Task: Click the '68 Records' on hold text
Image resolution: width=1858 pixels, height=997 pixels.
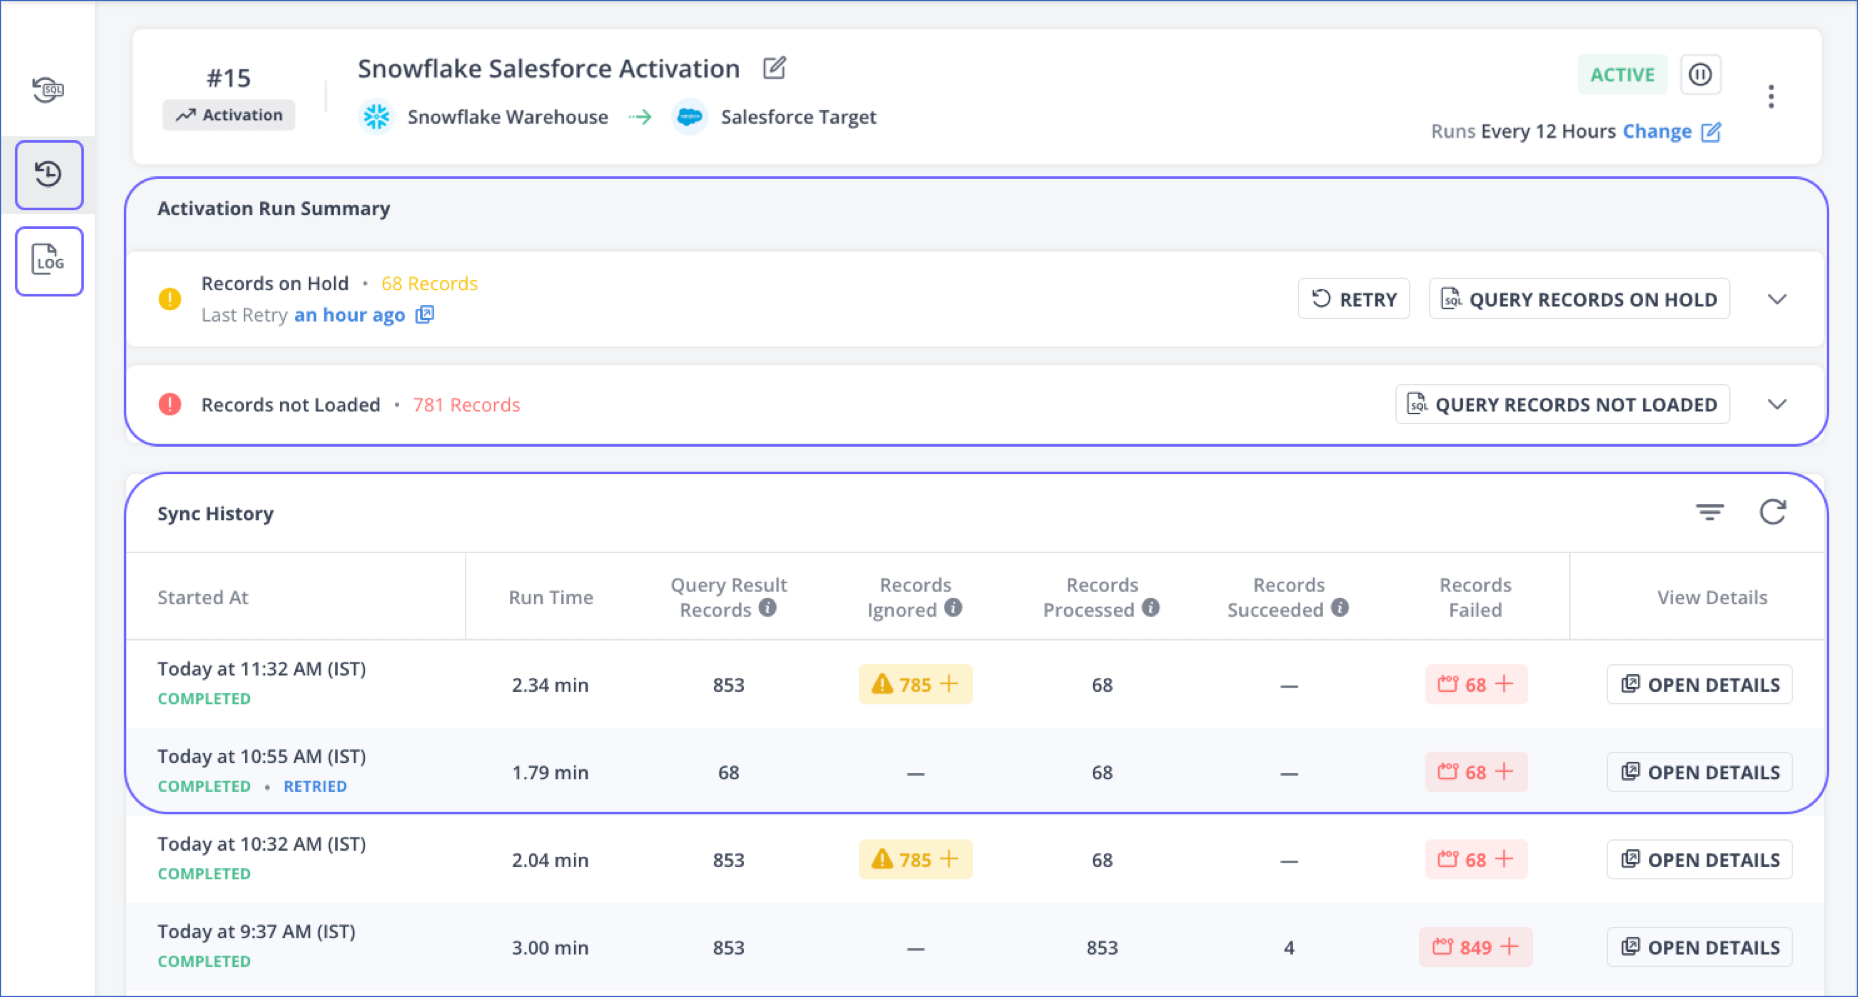Action: pos(429,283)
